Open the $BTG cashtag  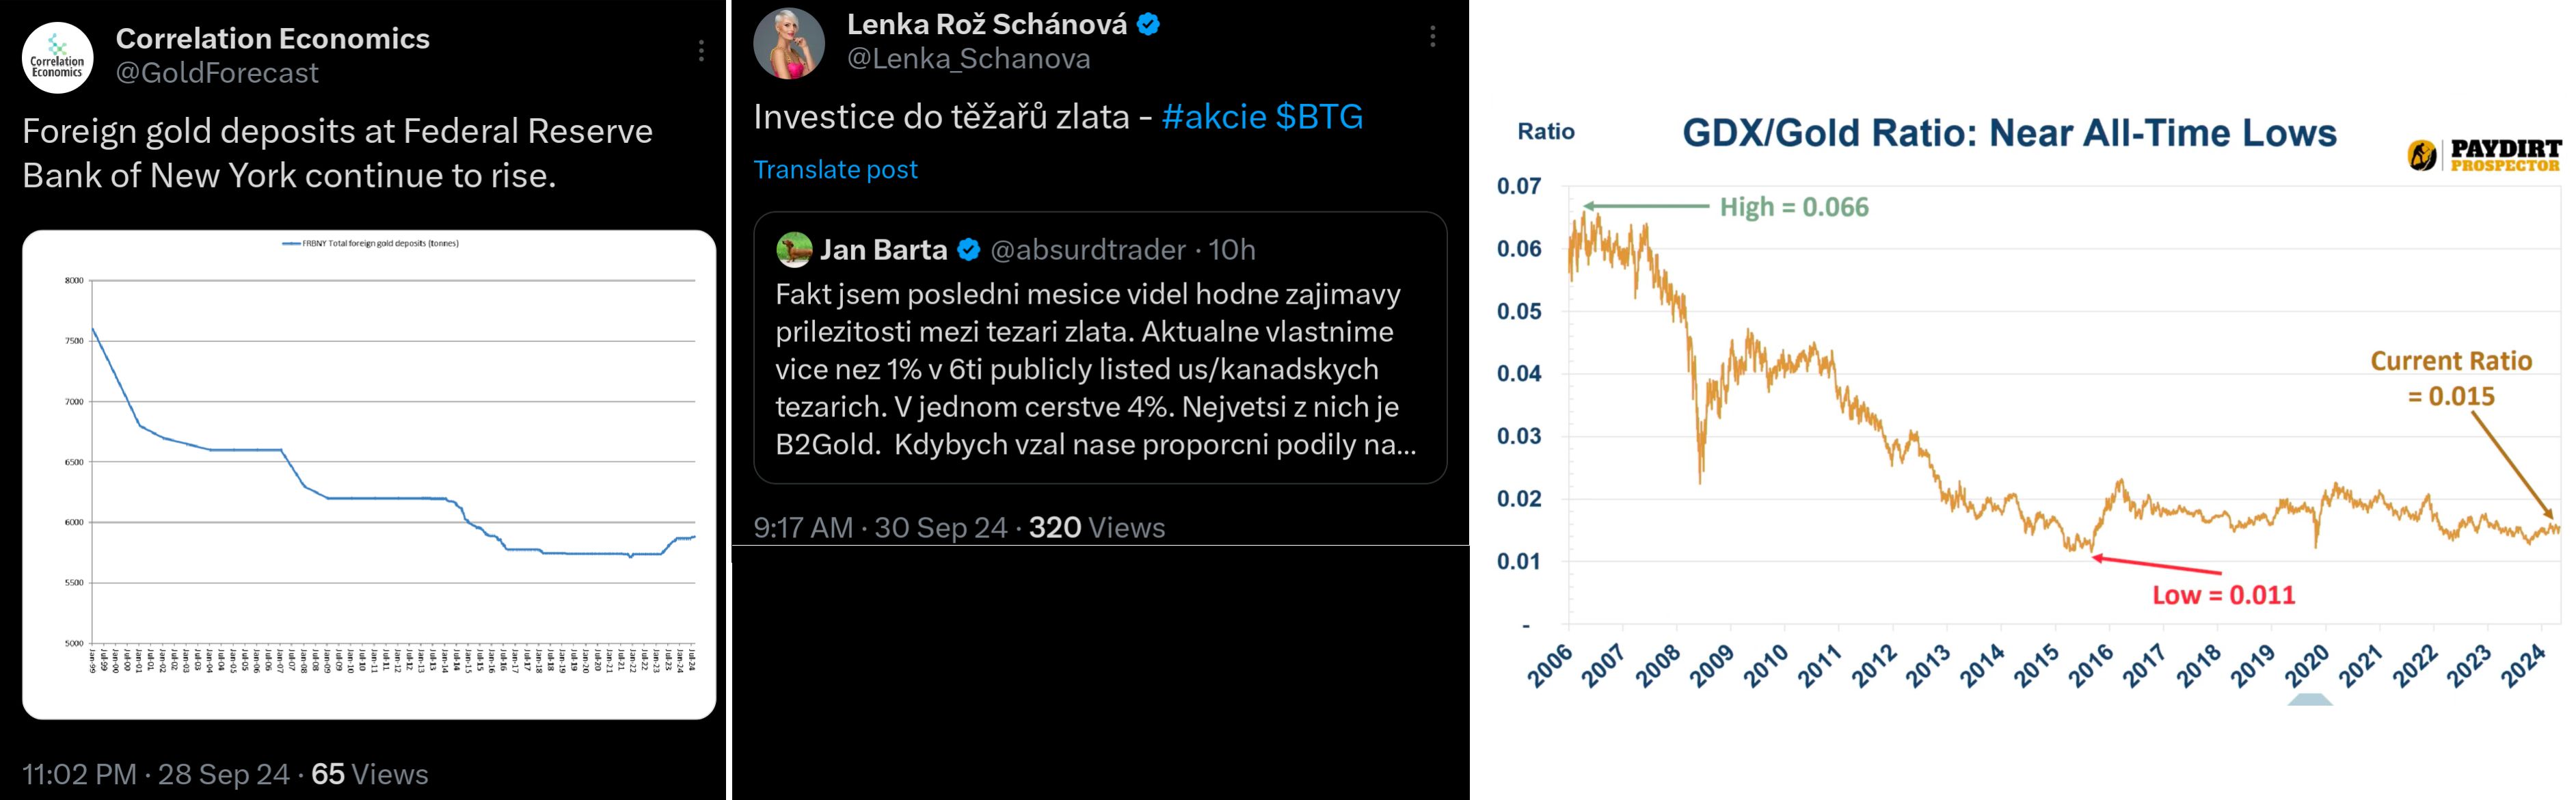click(1320, 117)
